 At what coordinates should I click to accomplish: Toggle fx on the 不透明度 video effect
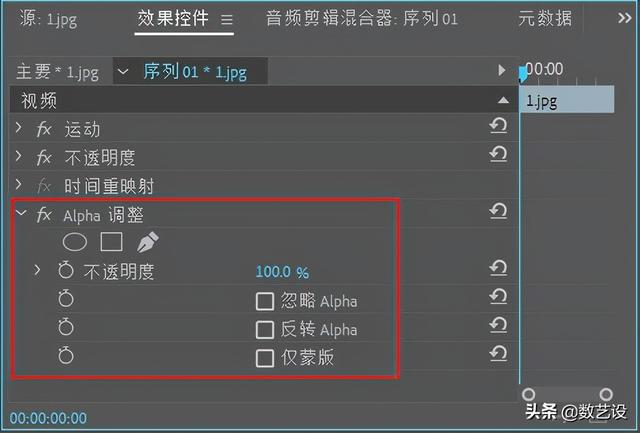(44, 158)
